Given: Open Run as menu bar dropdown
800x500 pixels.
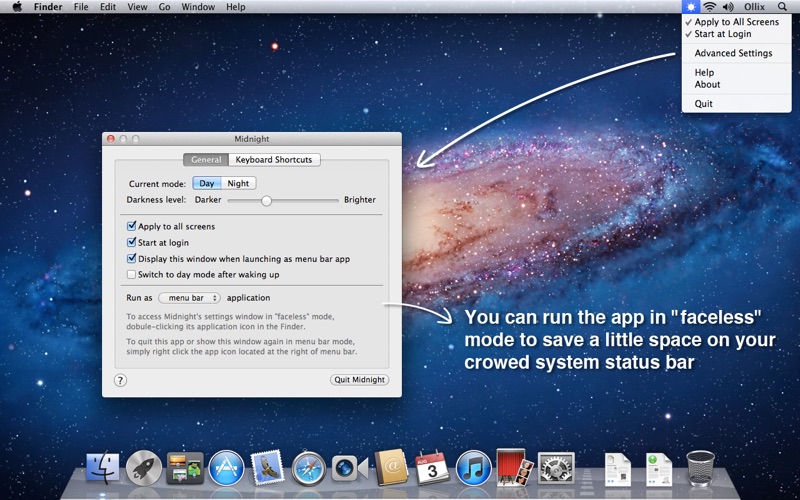Looking at the screenshot, I should (x=189, y=298).
